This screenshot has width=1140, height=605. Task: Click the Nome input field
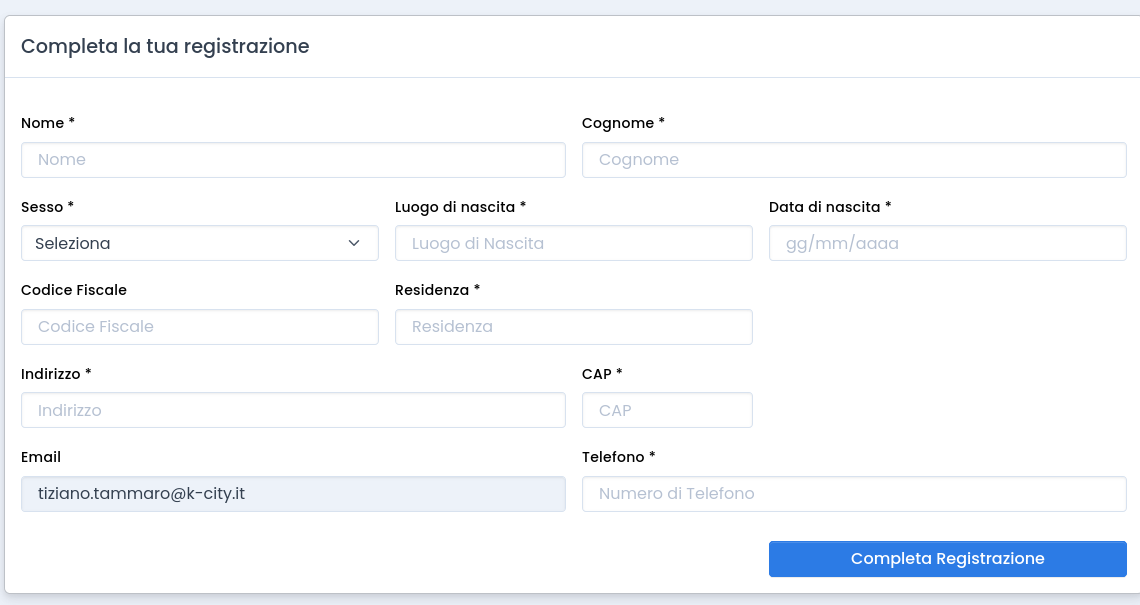293,160
